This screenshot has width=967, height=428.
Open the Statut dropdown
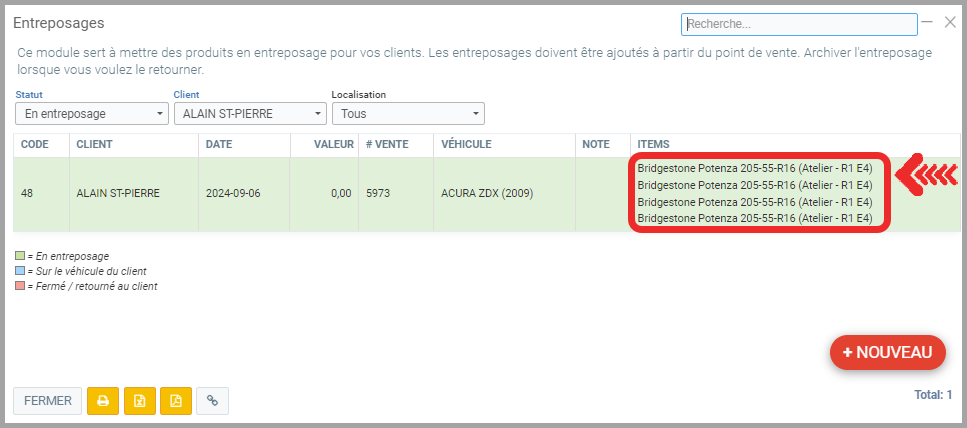pyautogui.click(x=91, y=114)
